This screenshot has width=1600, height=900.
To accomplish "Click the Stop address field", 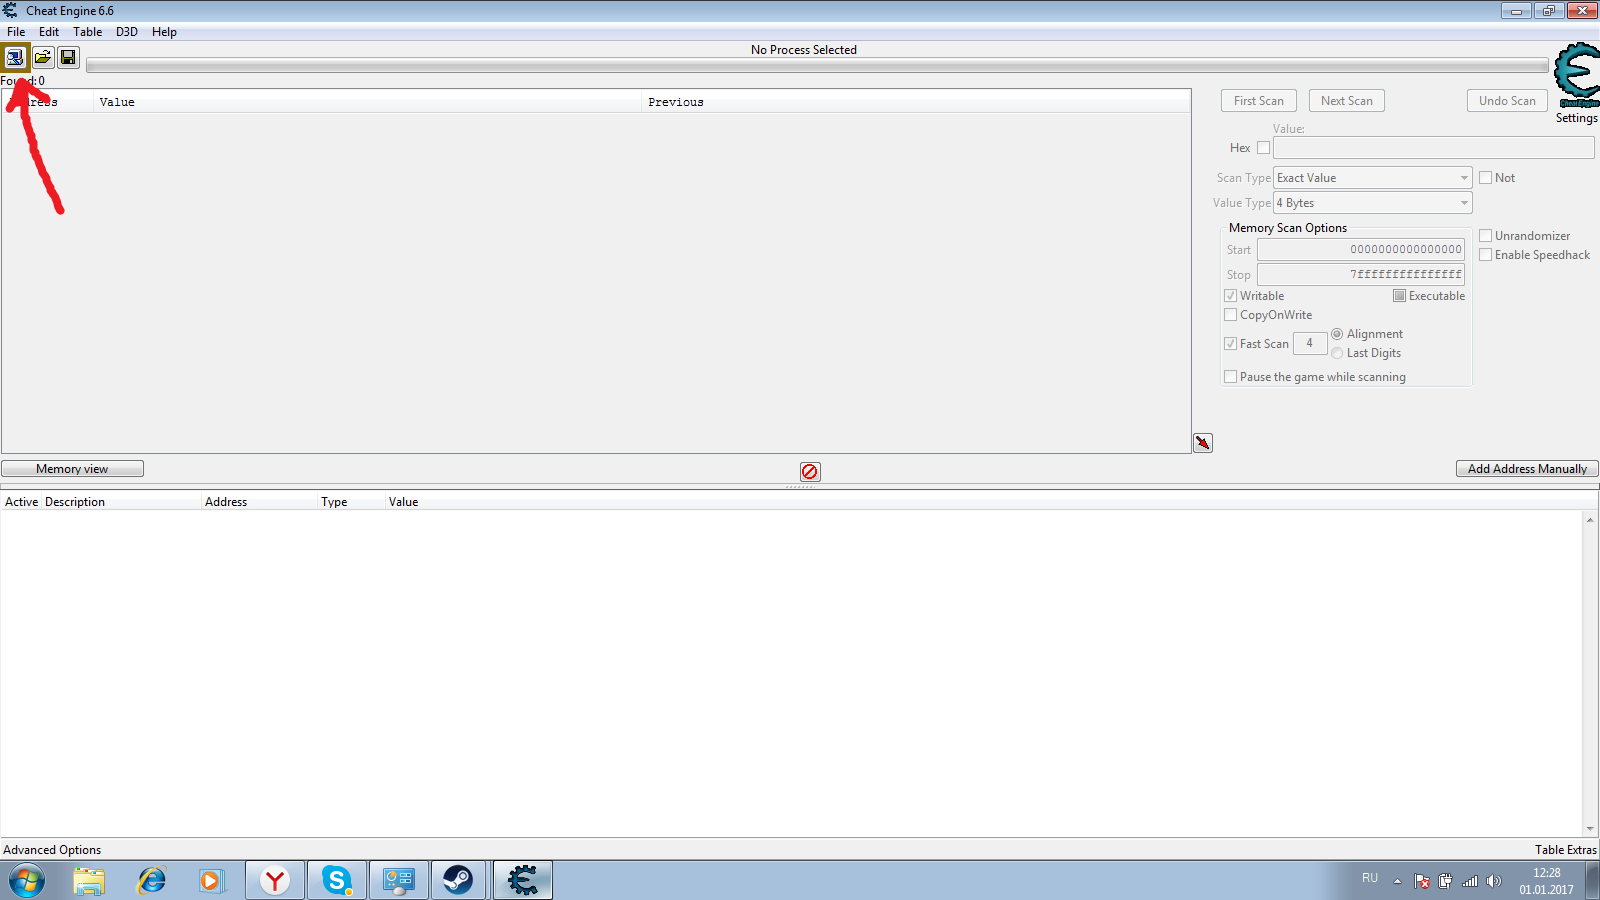I will coord(1361,275).
